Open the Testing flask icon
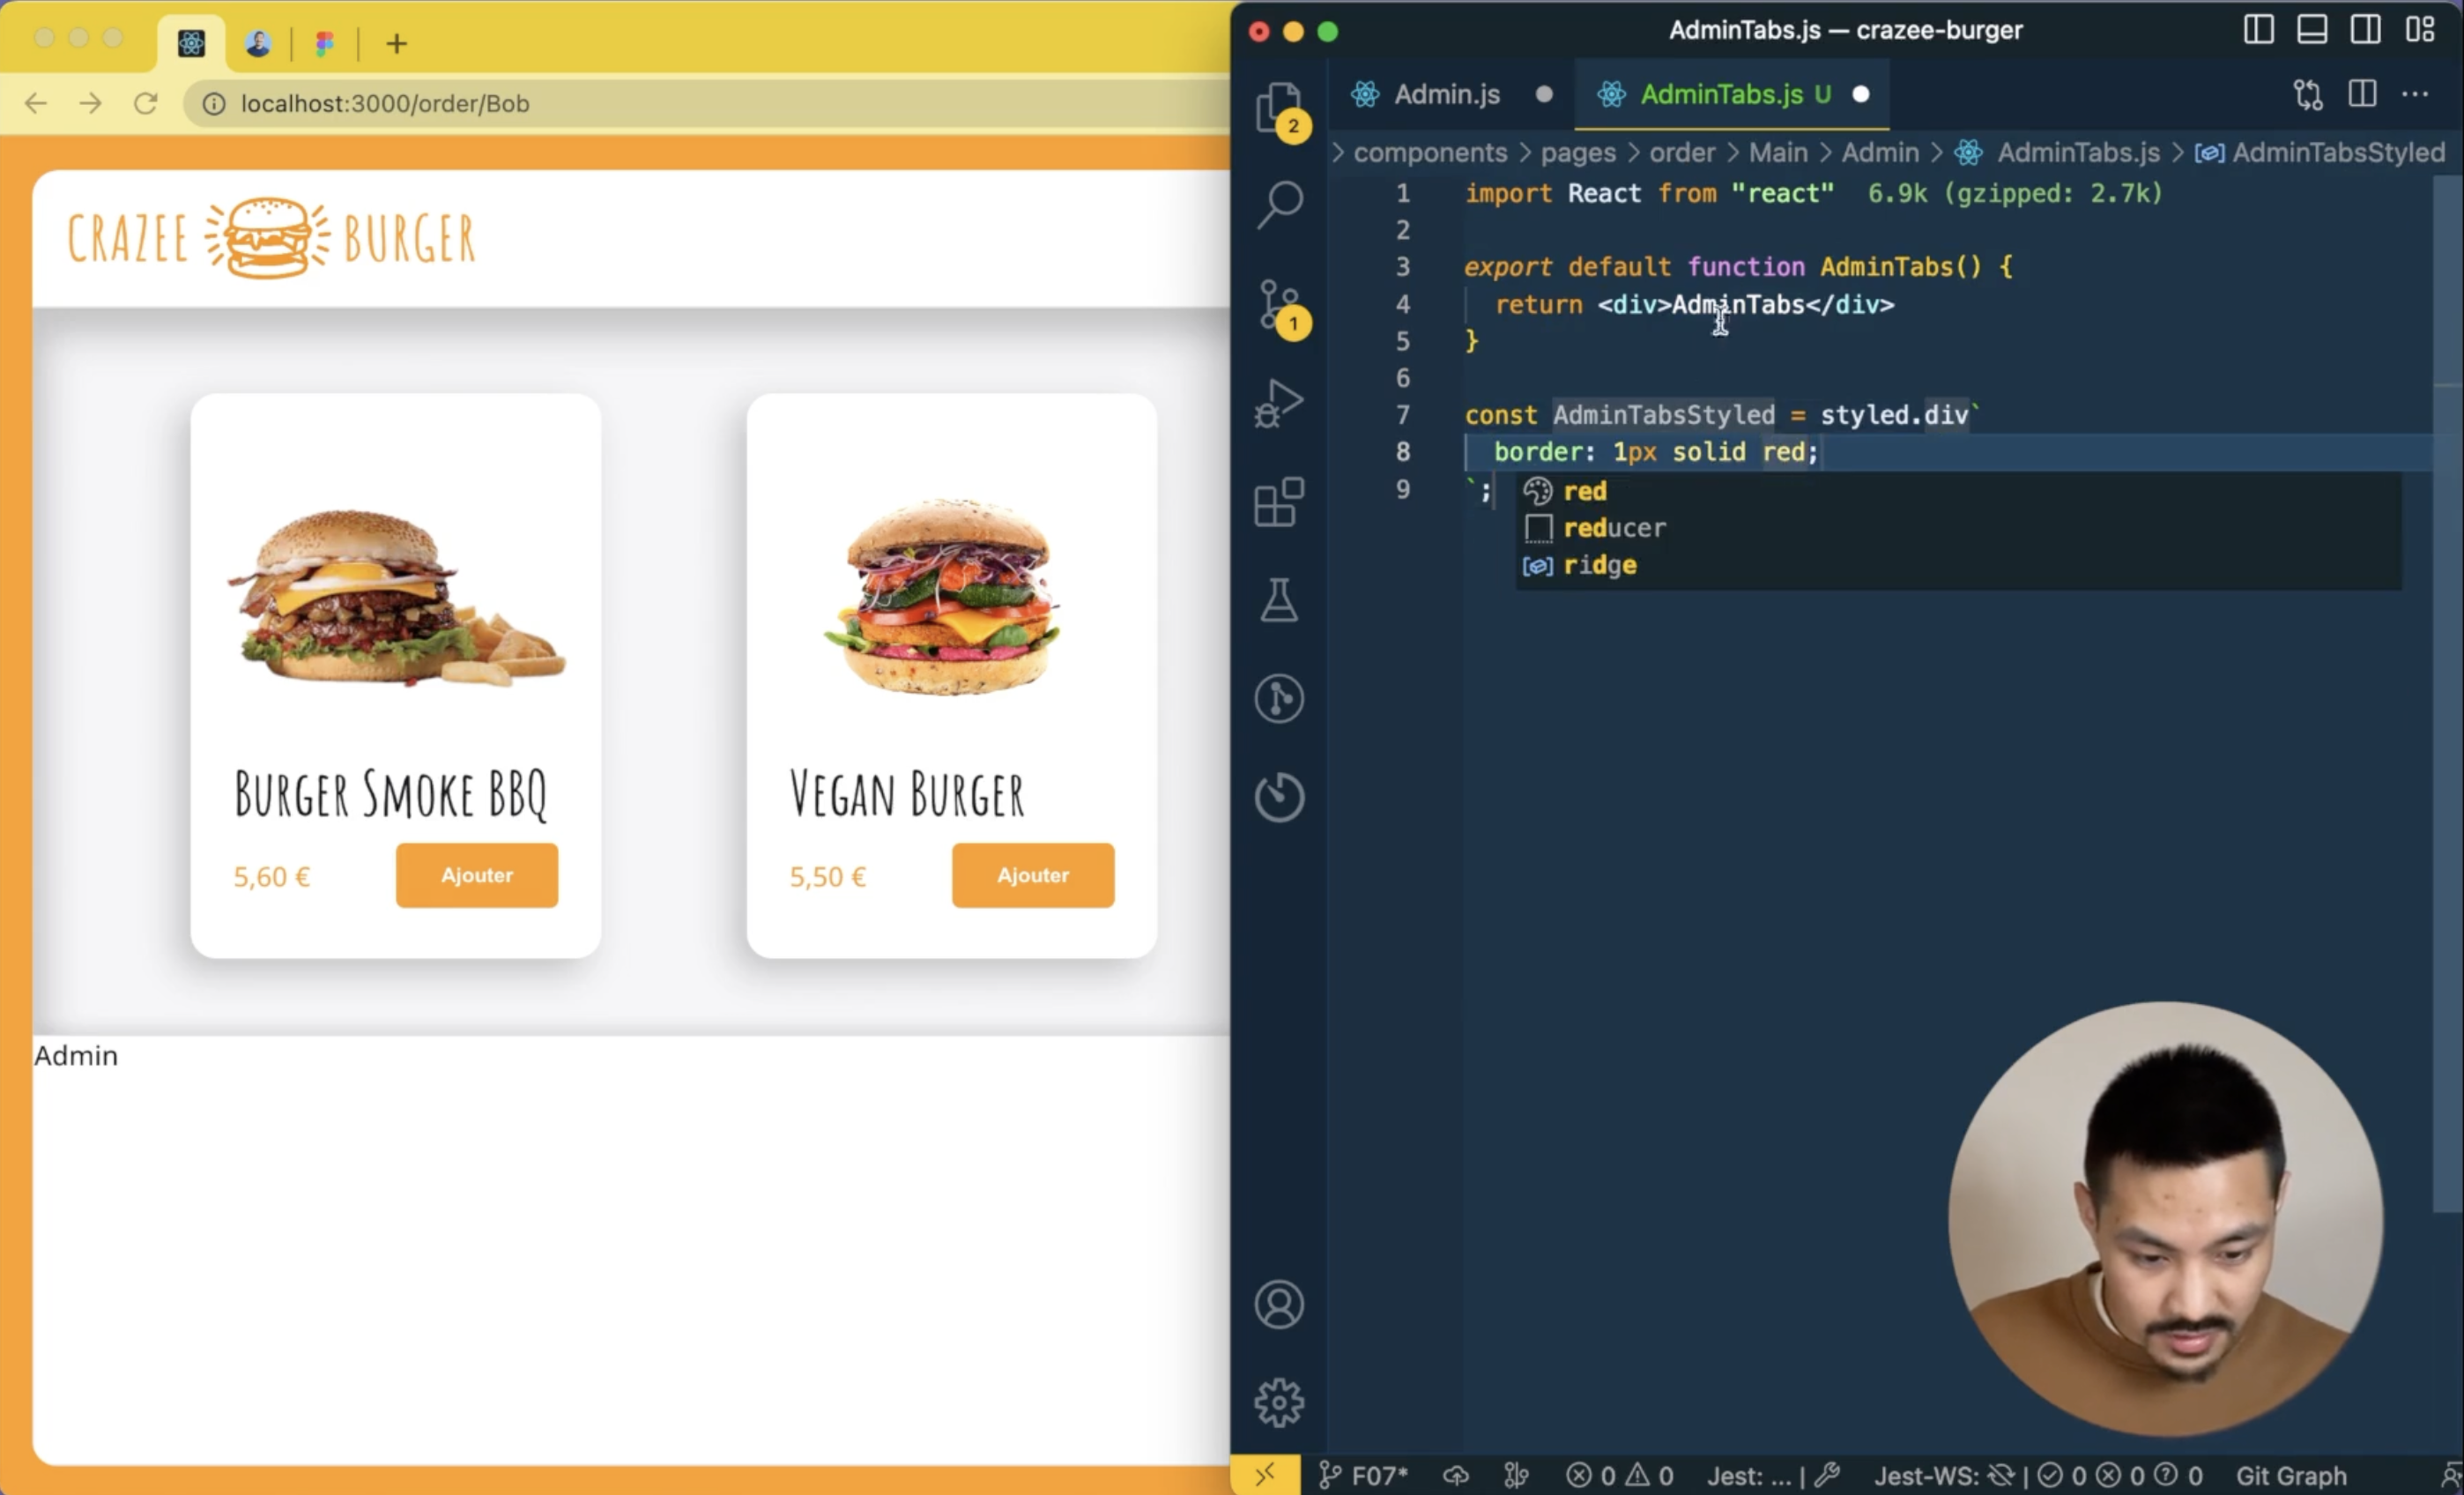 point(1279,600)
